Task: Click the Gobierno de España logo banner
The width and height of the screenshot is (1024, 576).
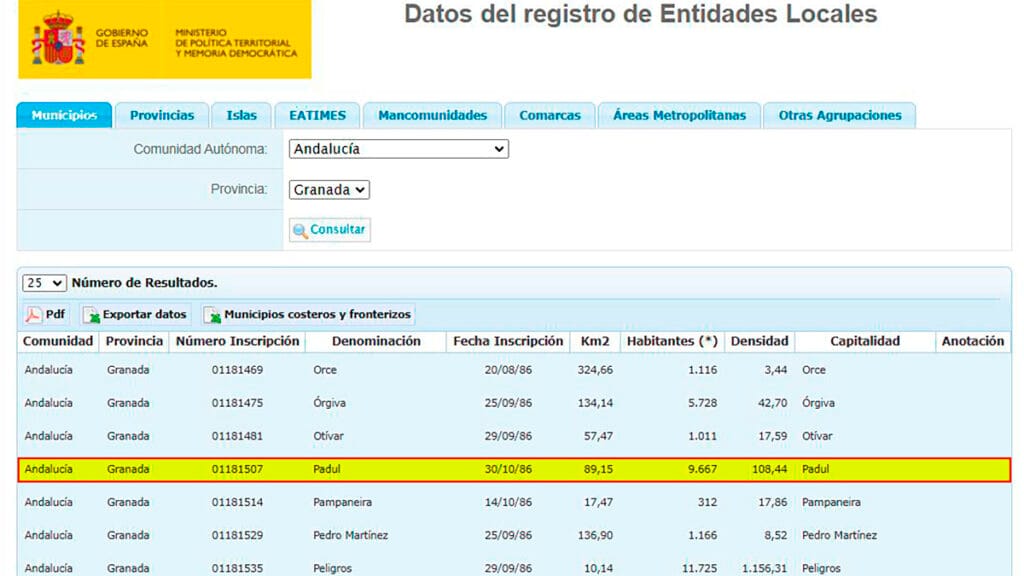Action: point(120,40)
